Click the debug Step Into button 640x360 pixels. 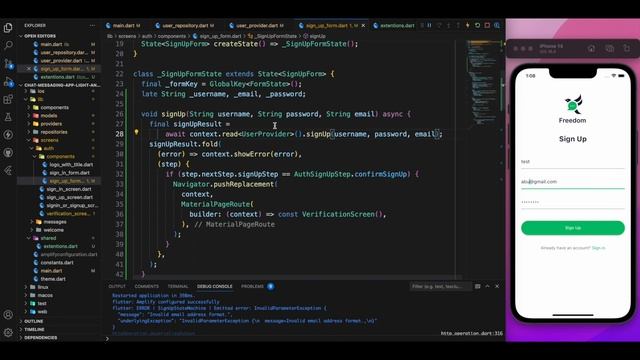tap(449, 25)
